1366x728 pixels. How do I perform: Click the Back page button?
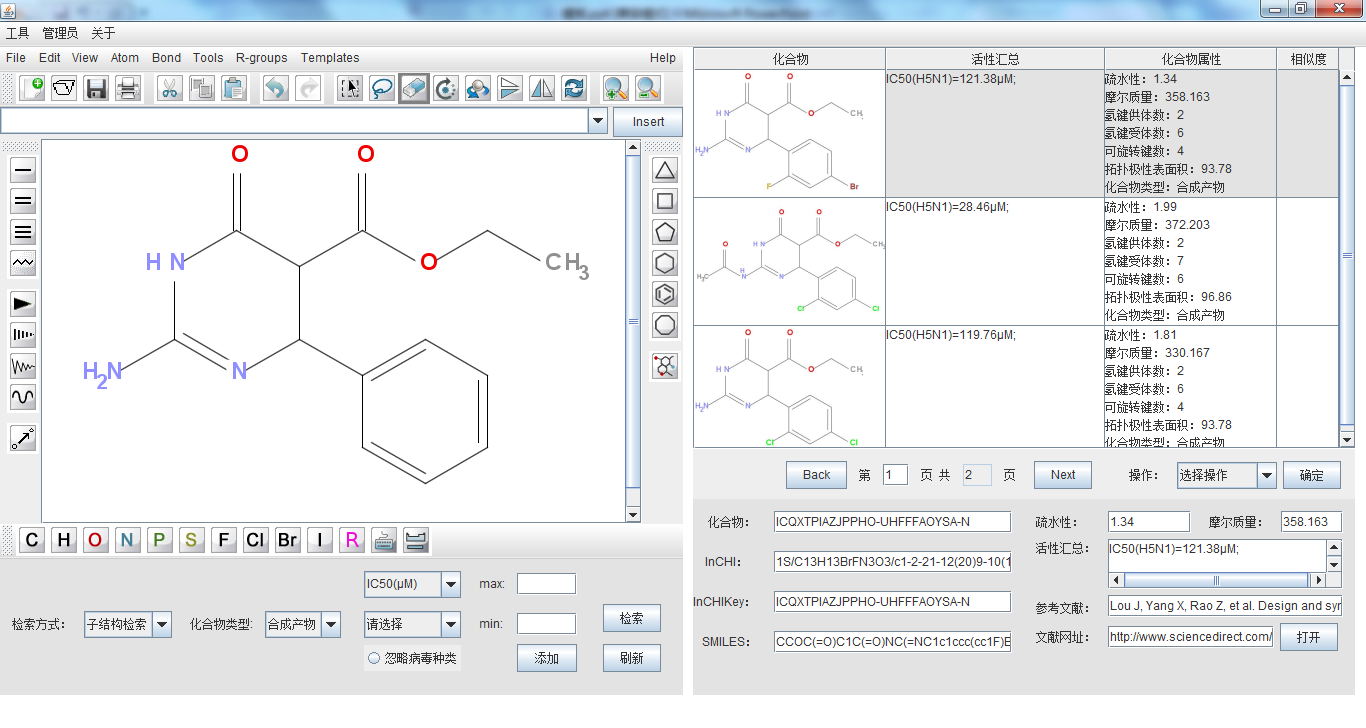(x=816, y=475)
